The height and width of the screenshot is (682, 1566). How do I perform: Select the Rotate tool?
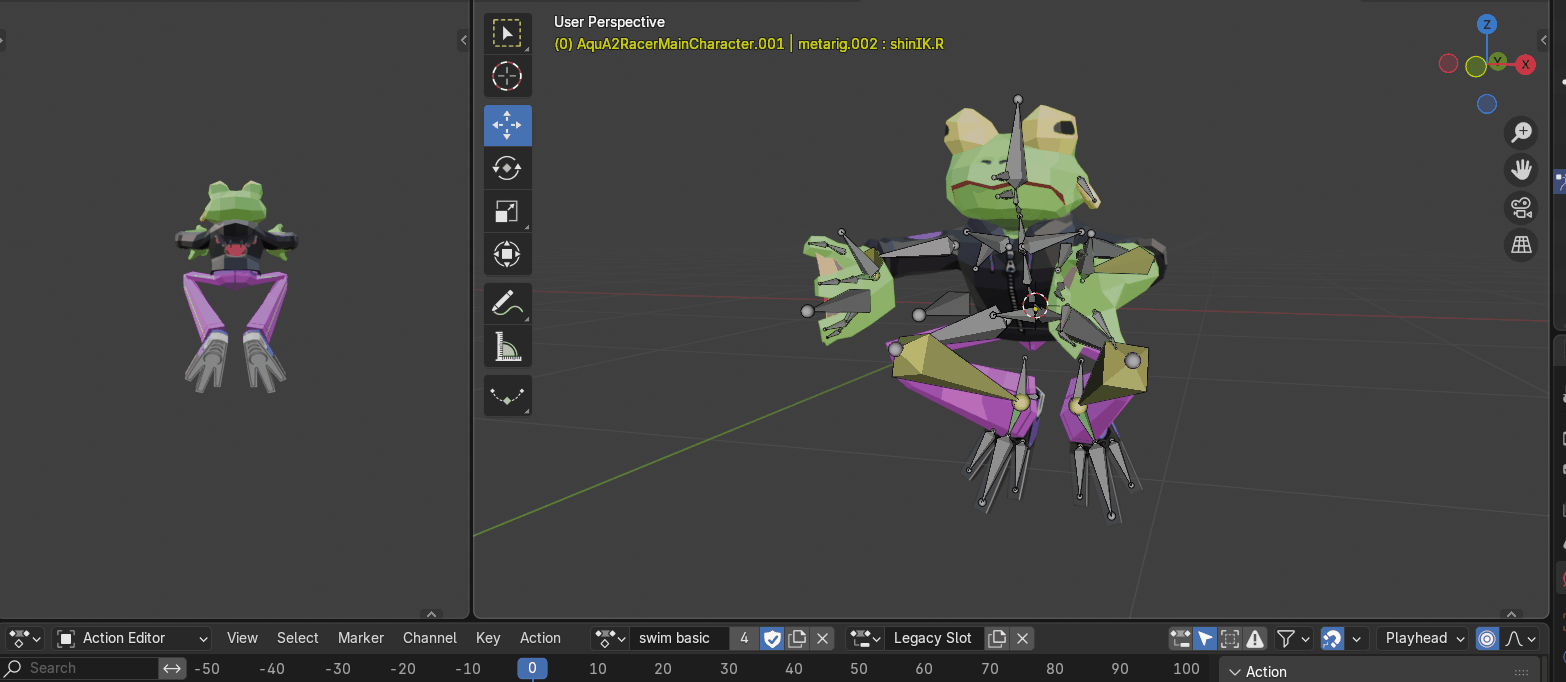point(507,168)
